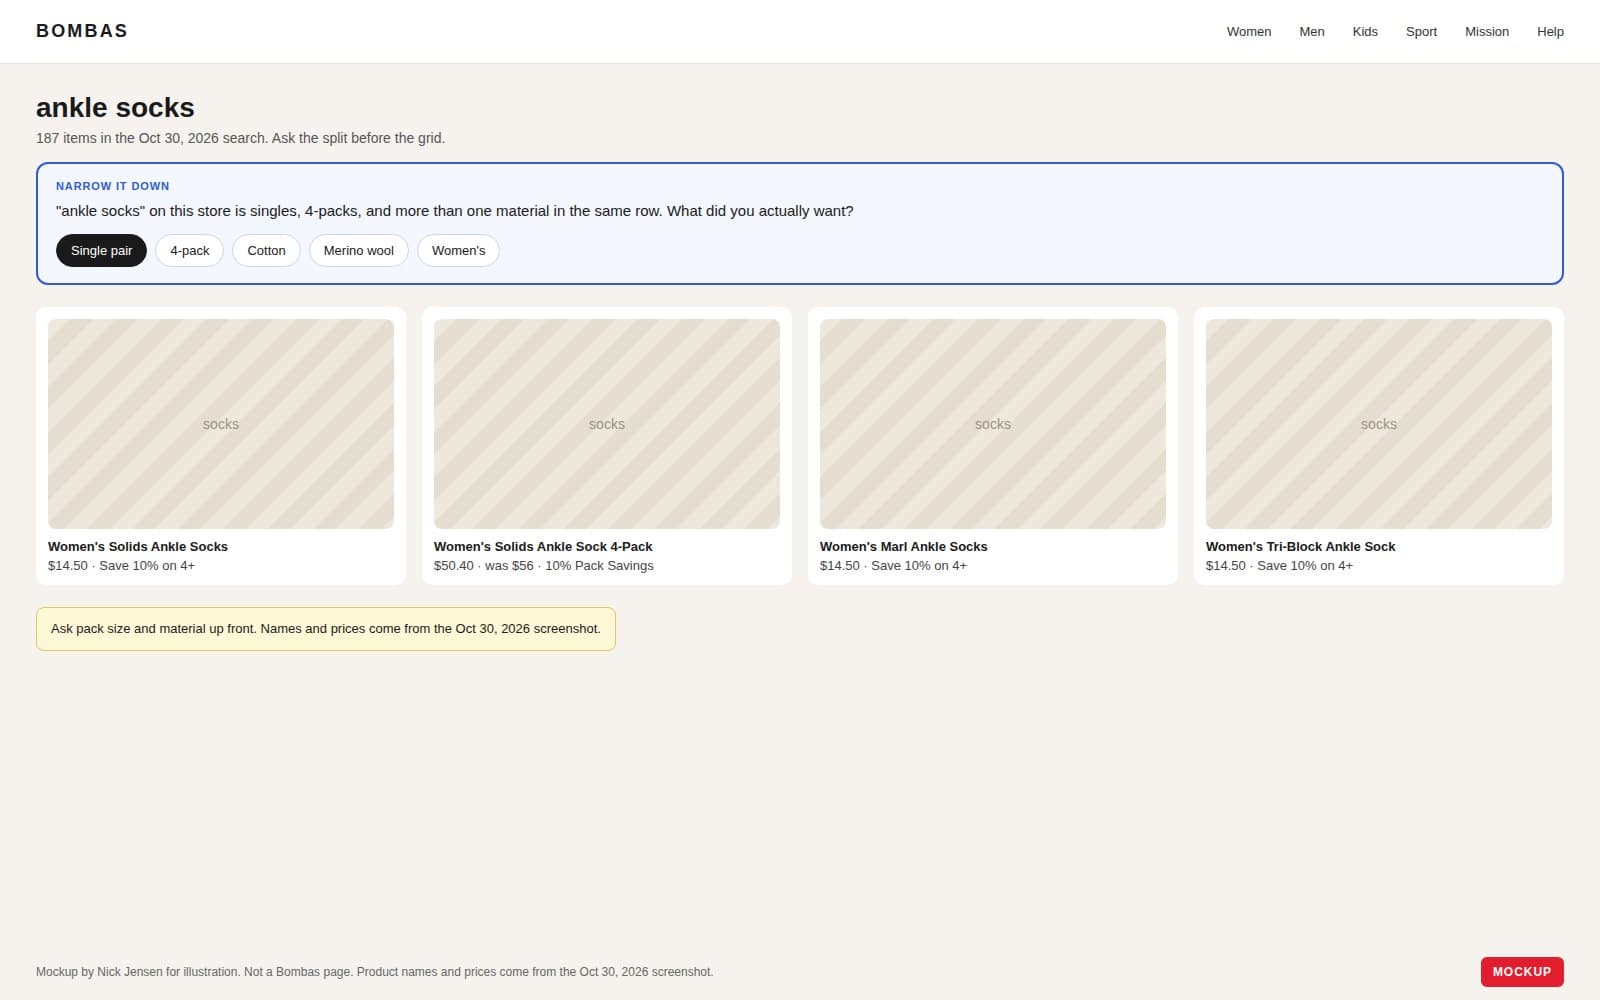Open Women's Tri-Block Ankle Sock image

pyautogui.click(x=1379, y=424)
